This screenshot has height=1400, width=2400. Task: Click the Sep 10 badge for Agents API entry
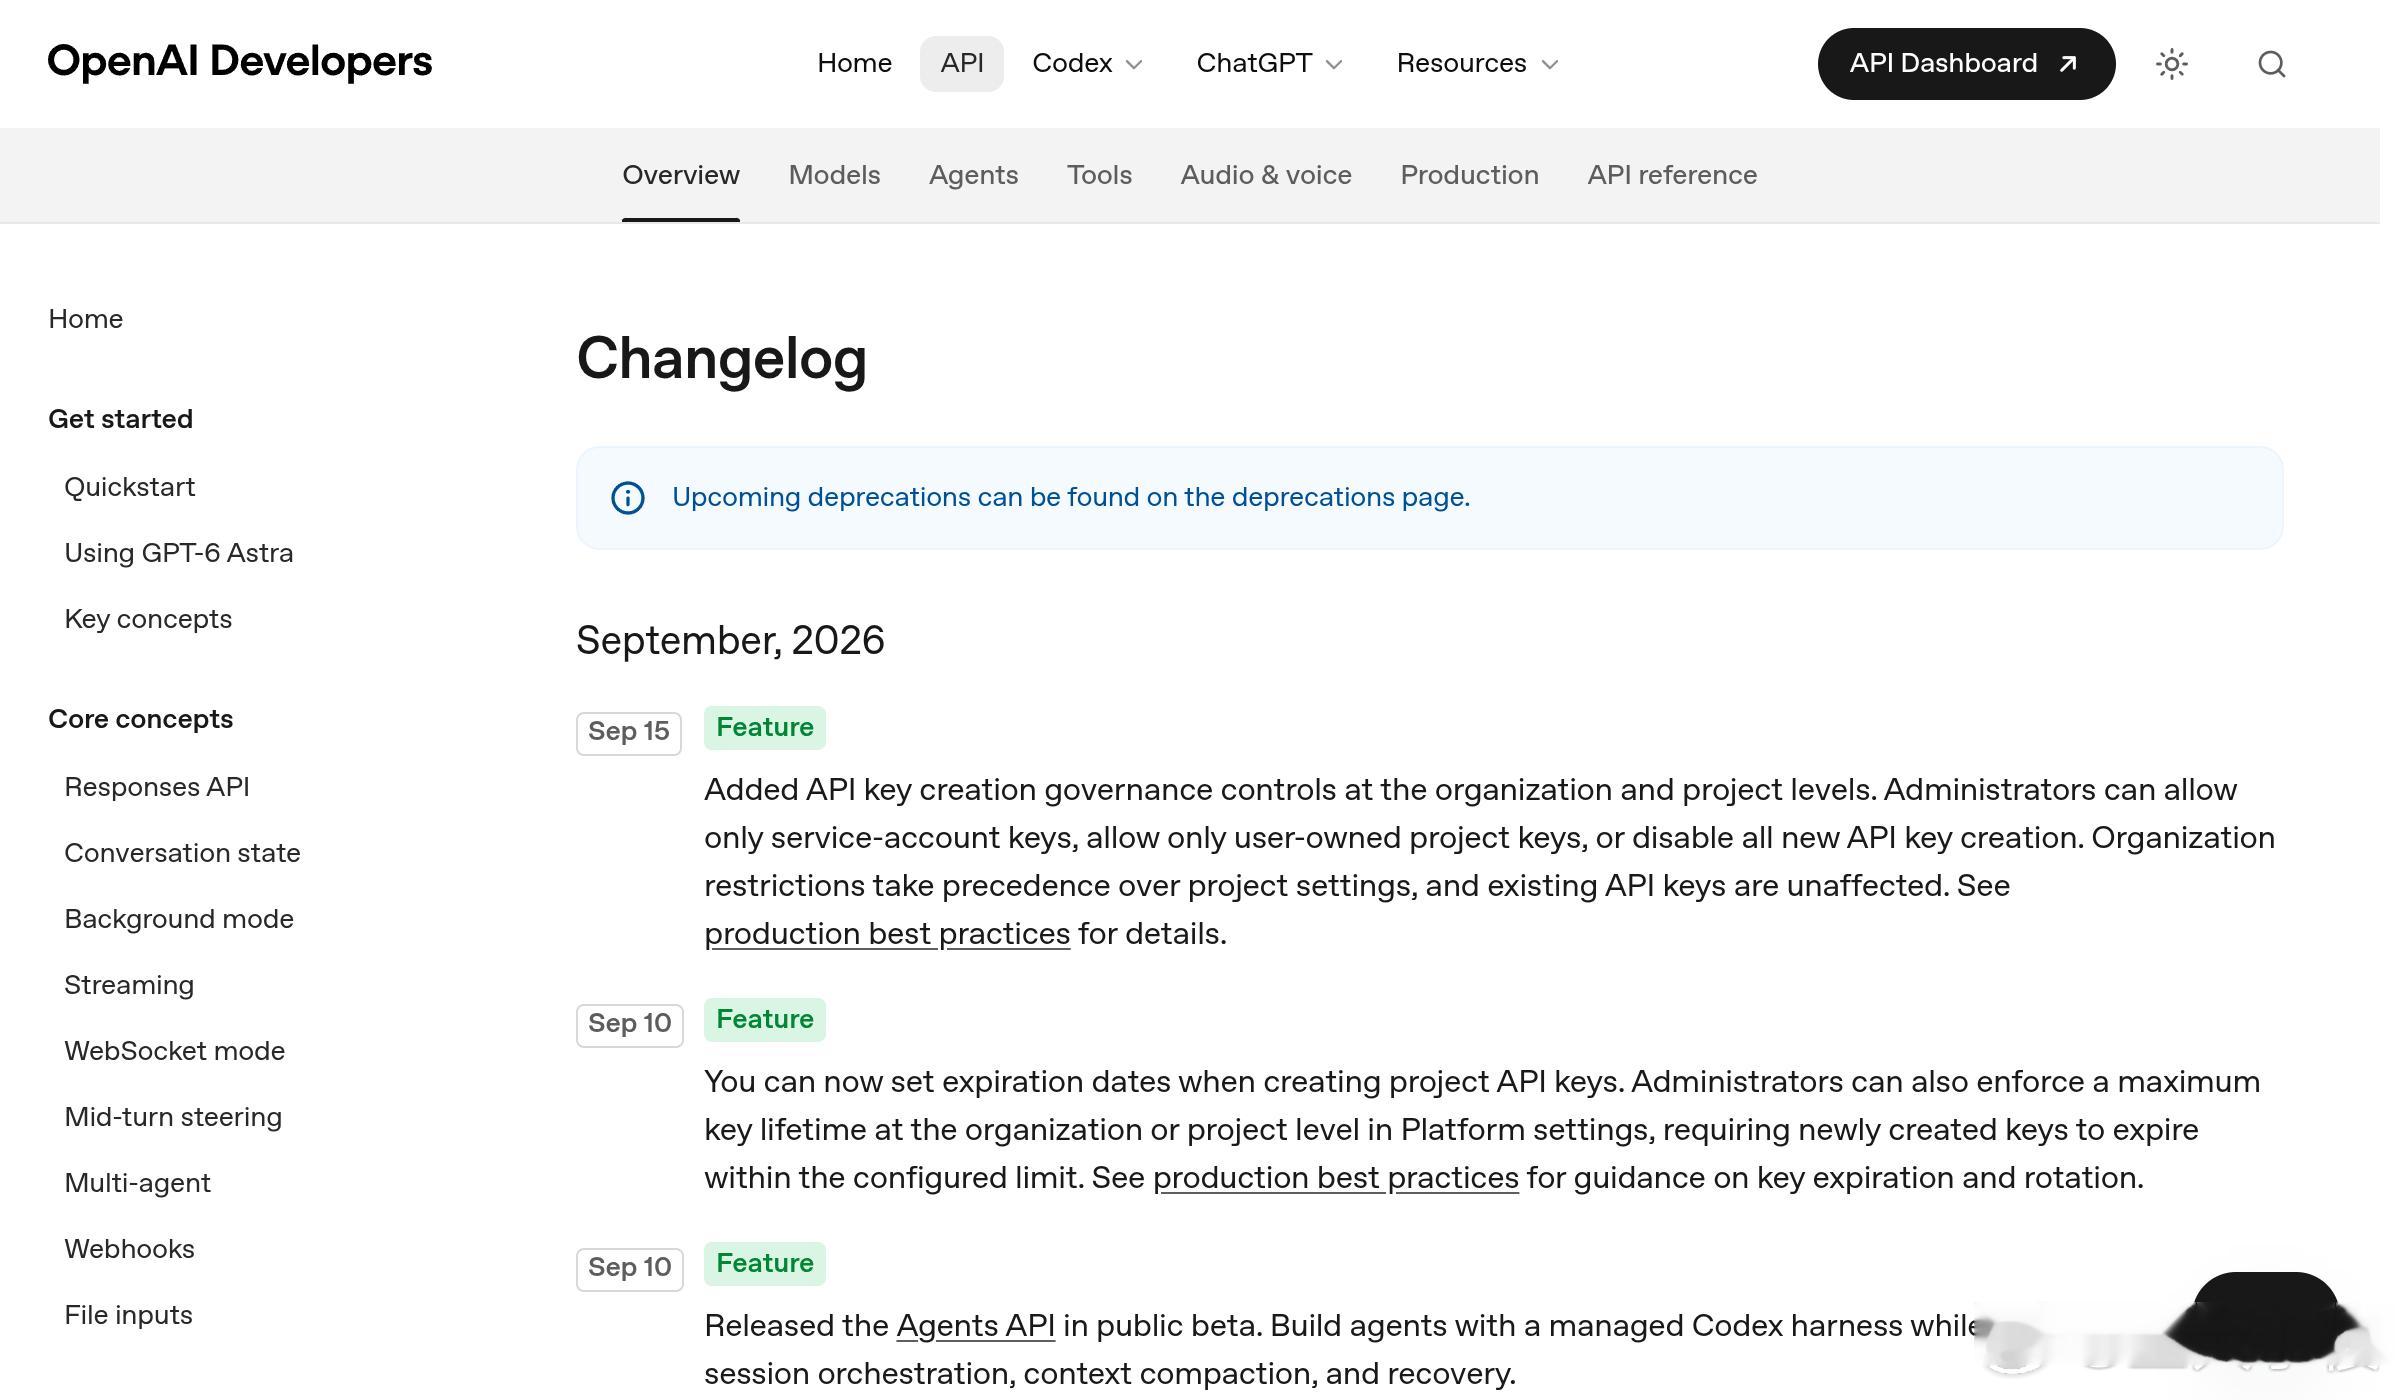tap(630, 1268)
